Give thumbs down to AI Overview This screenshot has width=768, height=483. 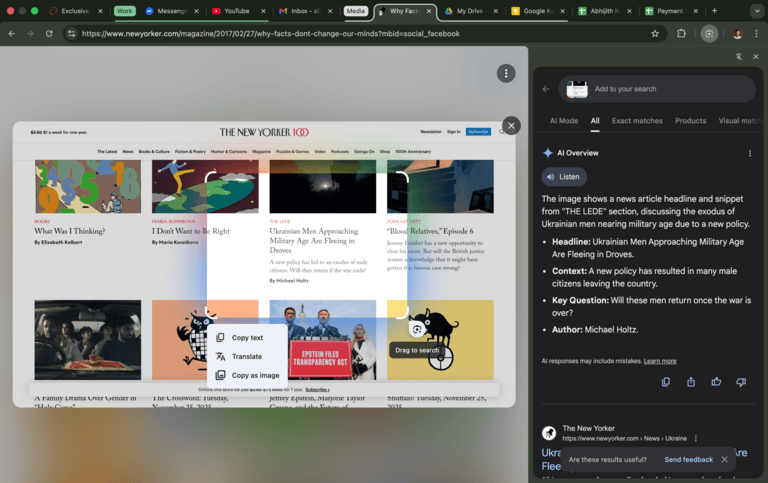point(741,382)
